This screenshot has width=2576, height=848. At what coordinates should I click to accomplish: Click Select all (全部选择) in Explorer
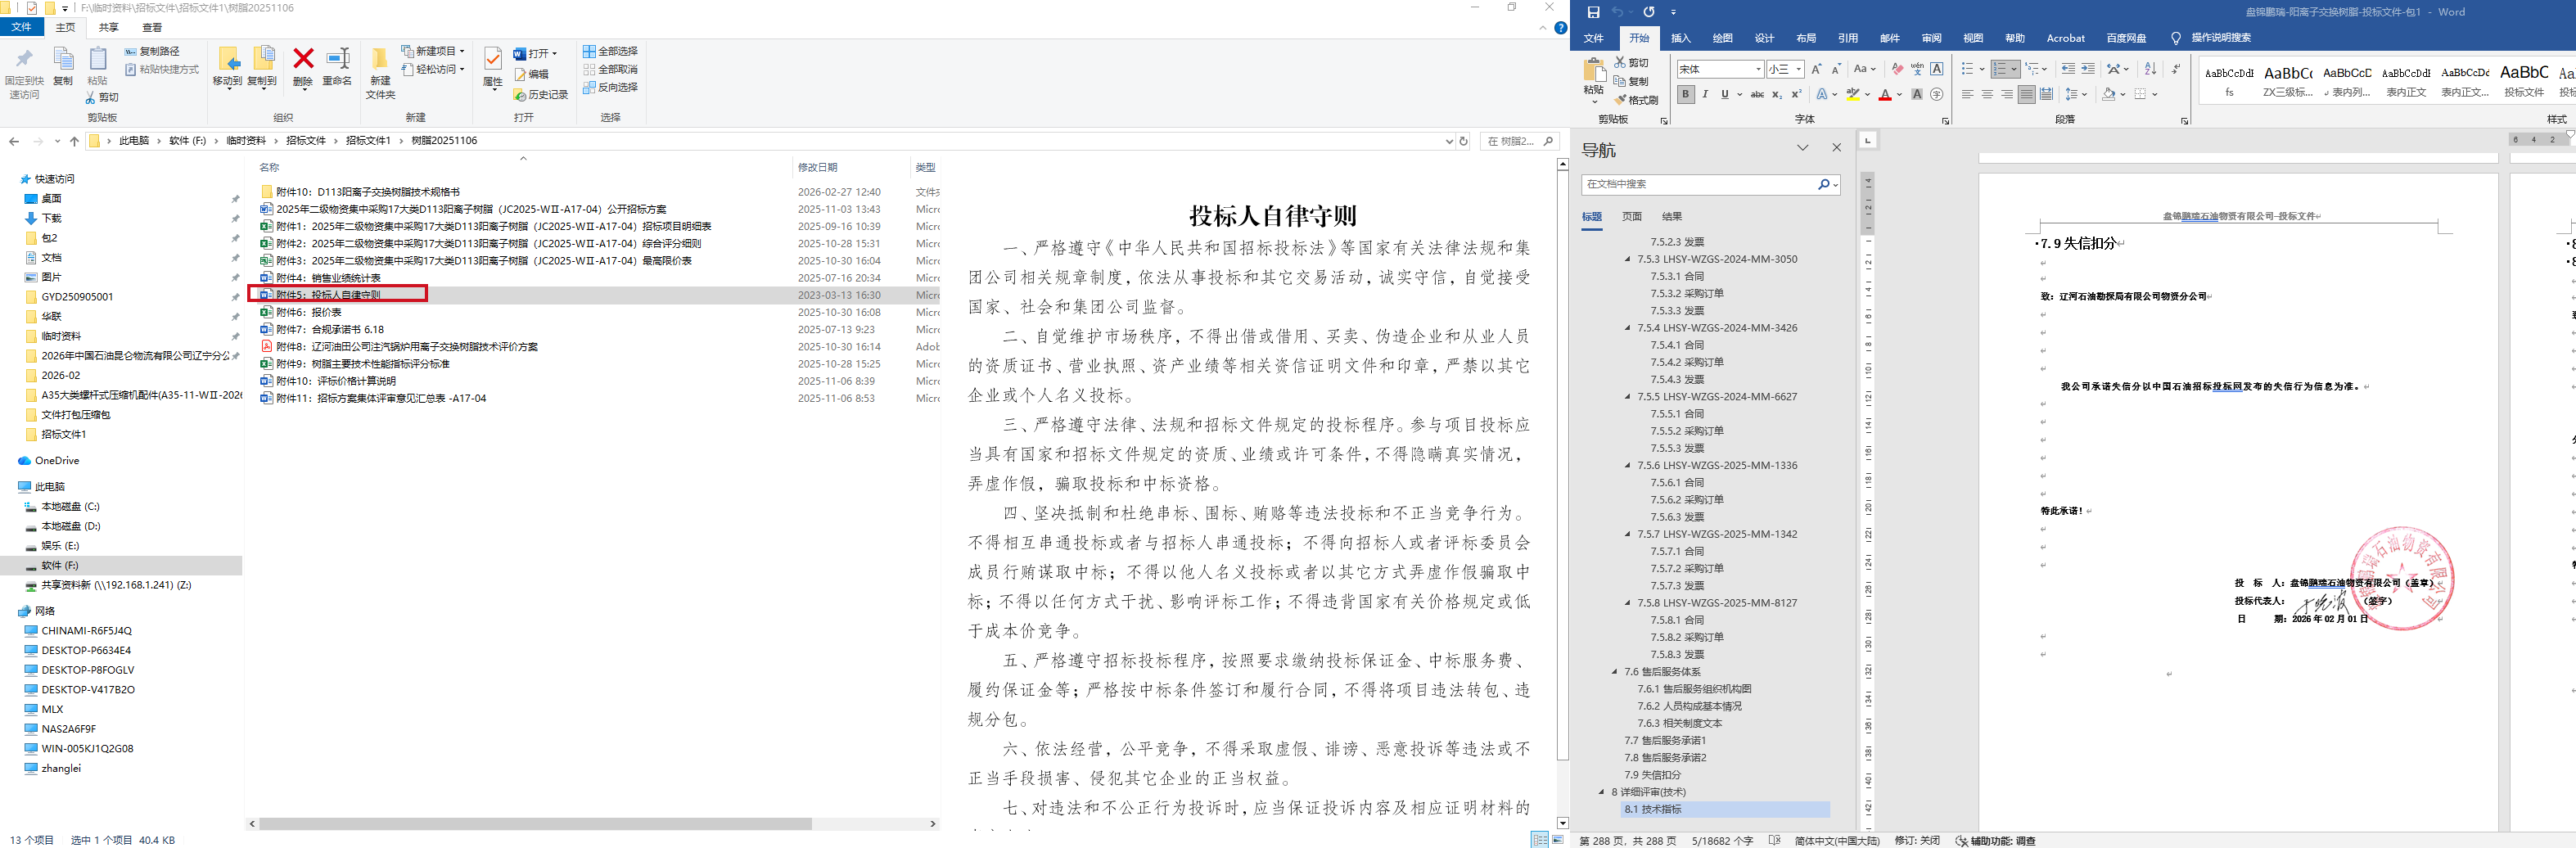tap(610, 51)
